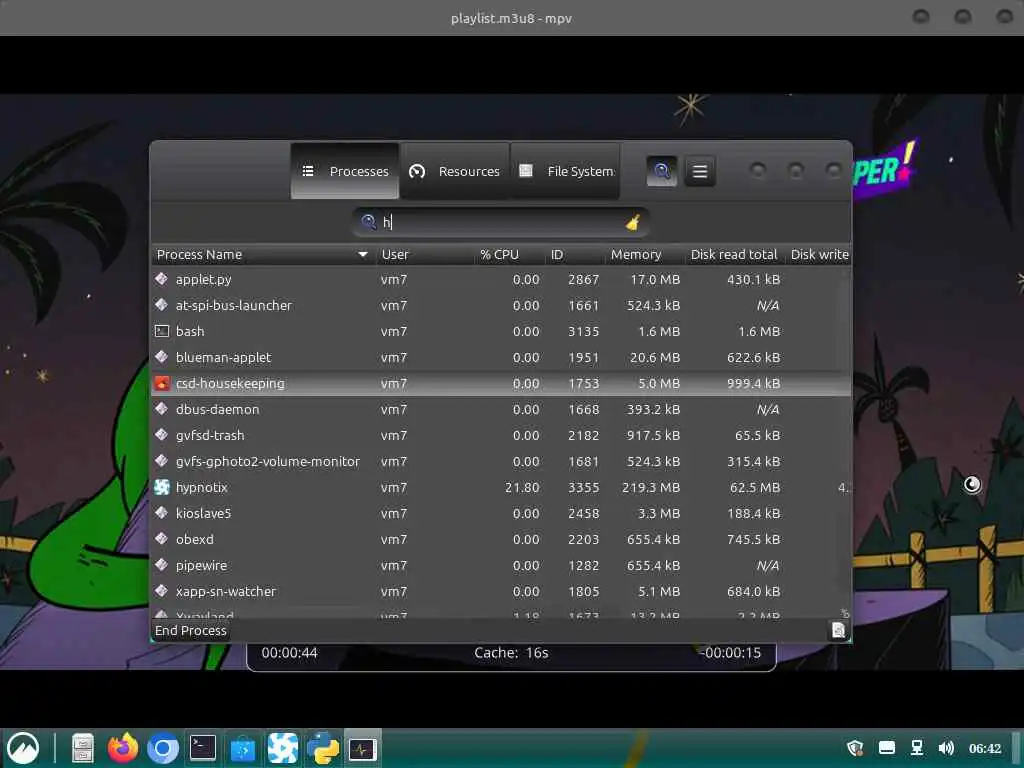Viewport: 1024px width, 768px height.
Task: Open the software store taskbar icon
Action: pyautogui.click(x=242, y=748)
